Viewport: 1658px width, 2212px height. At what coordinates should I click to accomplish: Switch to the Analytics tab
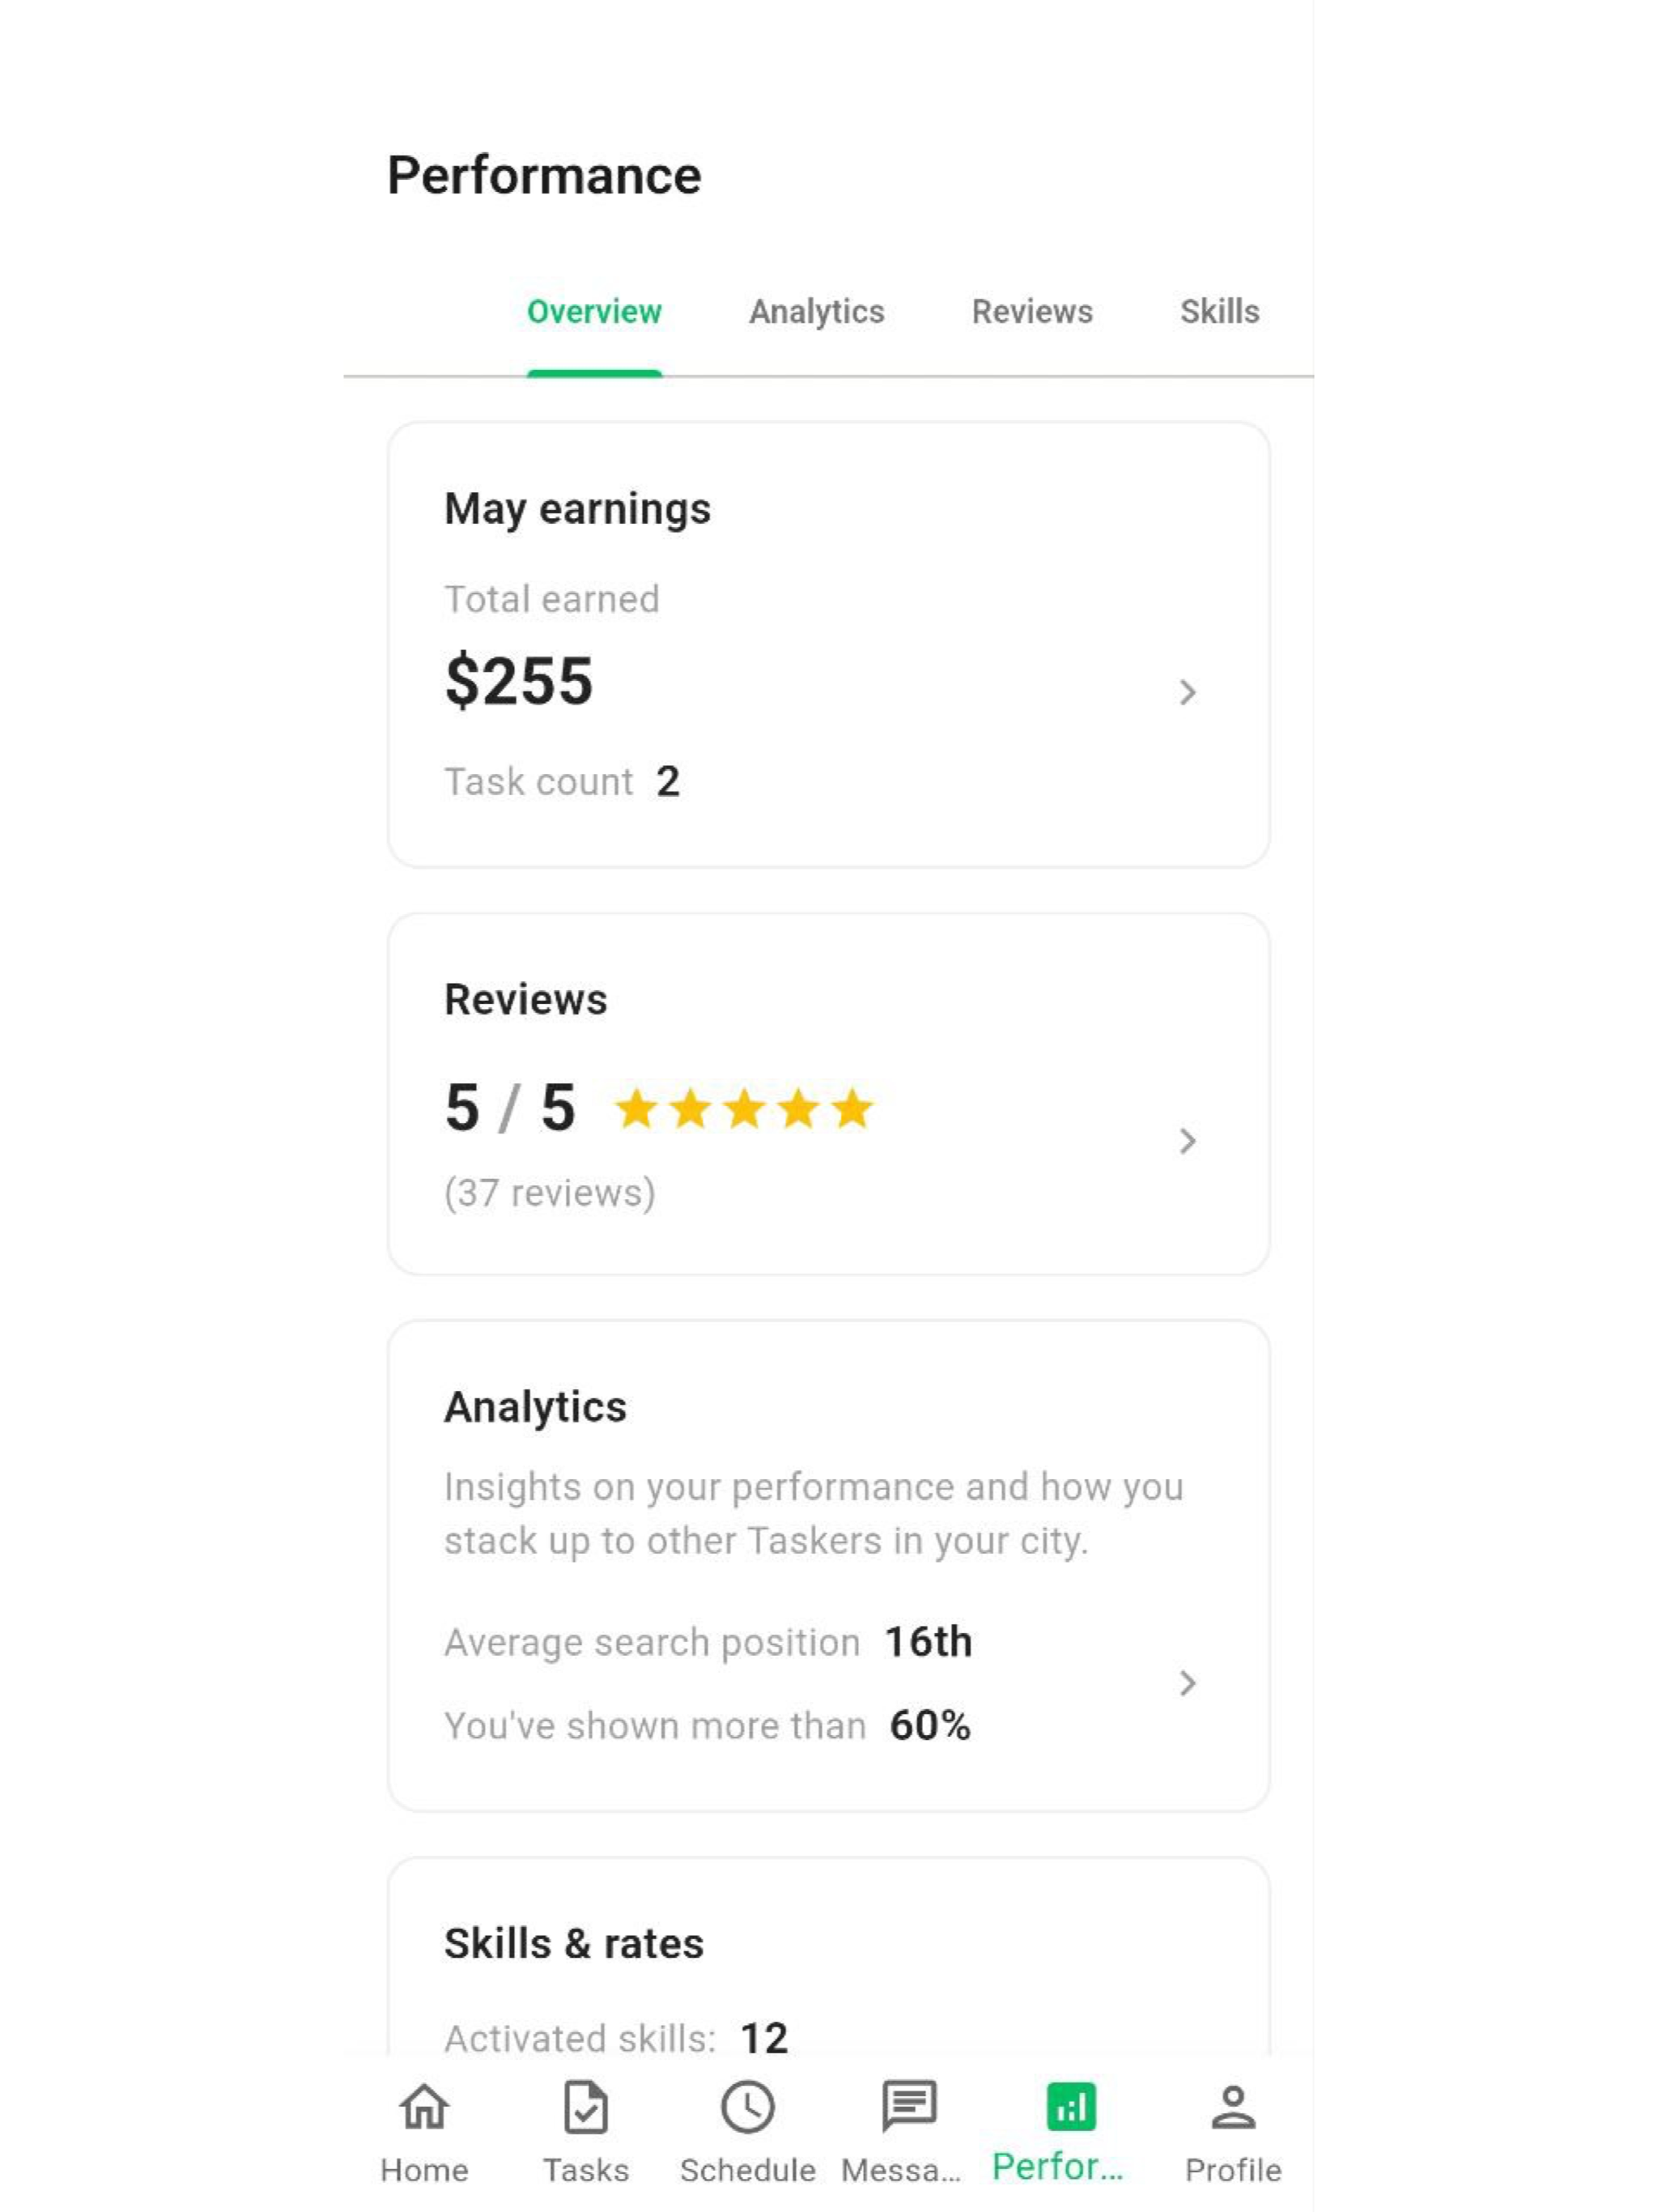(x=816, y=312)
